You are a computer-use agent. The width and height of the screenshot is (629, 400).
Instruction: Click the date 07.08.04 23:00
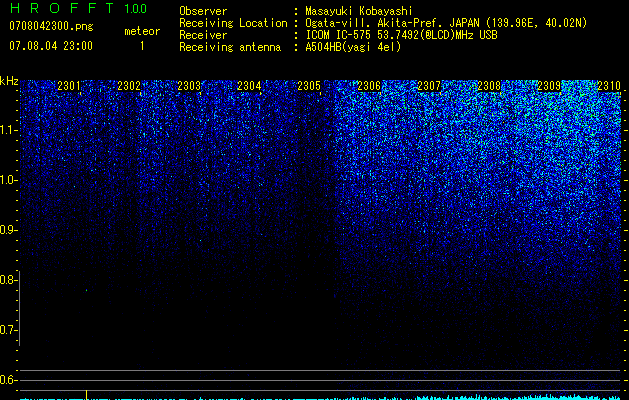51,46
